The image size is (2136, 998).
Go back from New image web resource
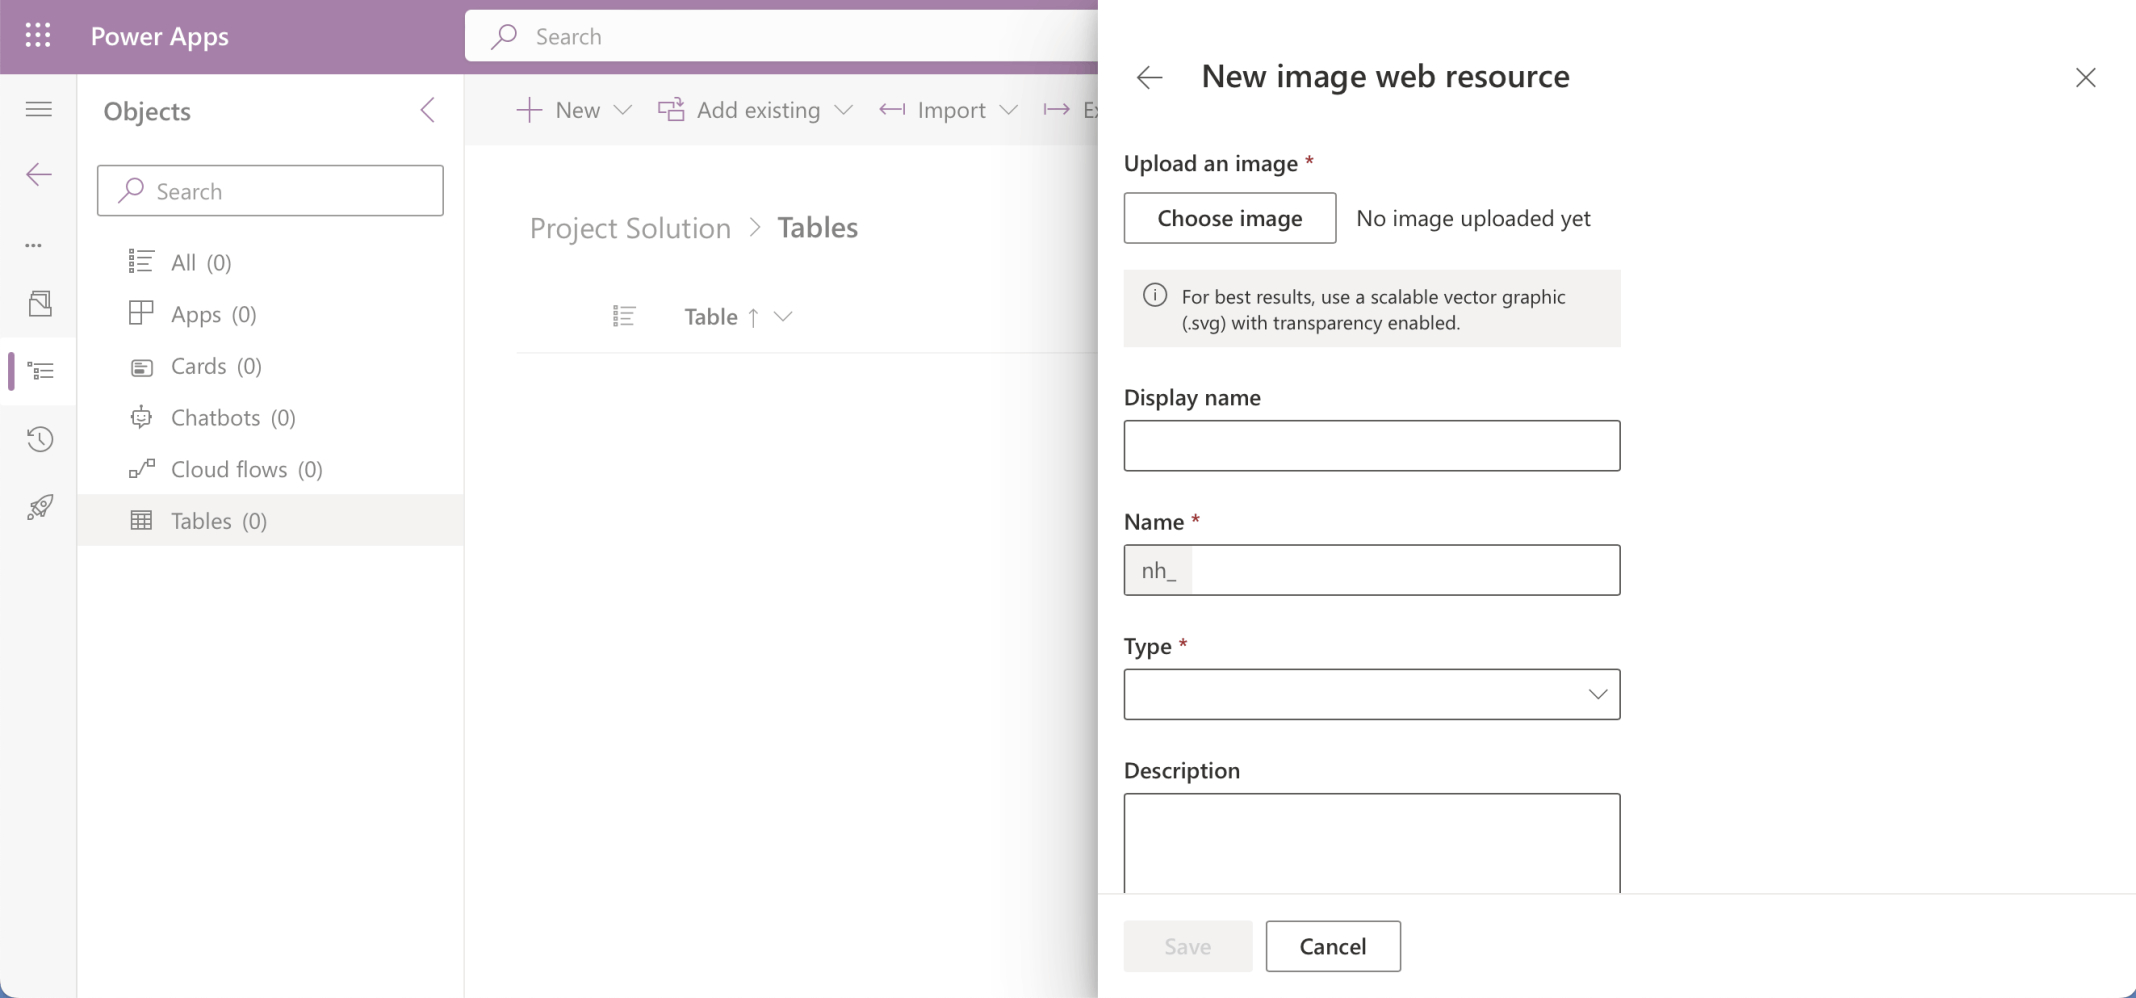click(x=1149, y=77)
